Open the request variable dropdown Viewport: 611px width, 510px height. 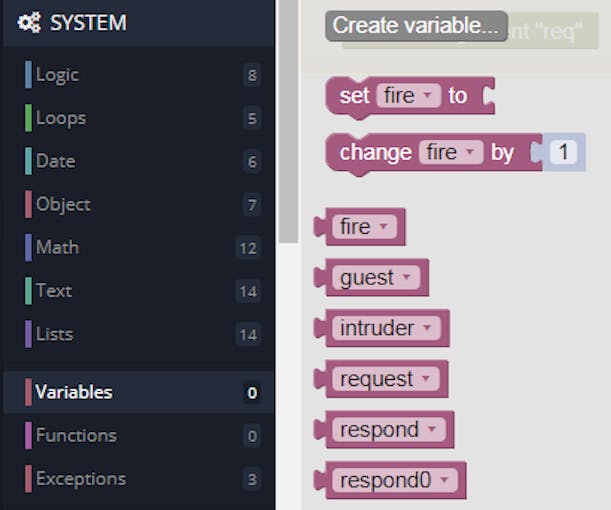pyautogui.click(x=424, y=379)
